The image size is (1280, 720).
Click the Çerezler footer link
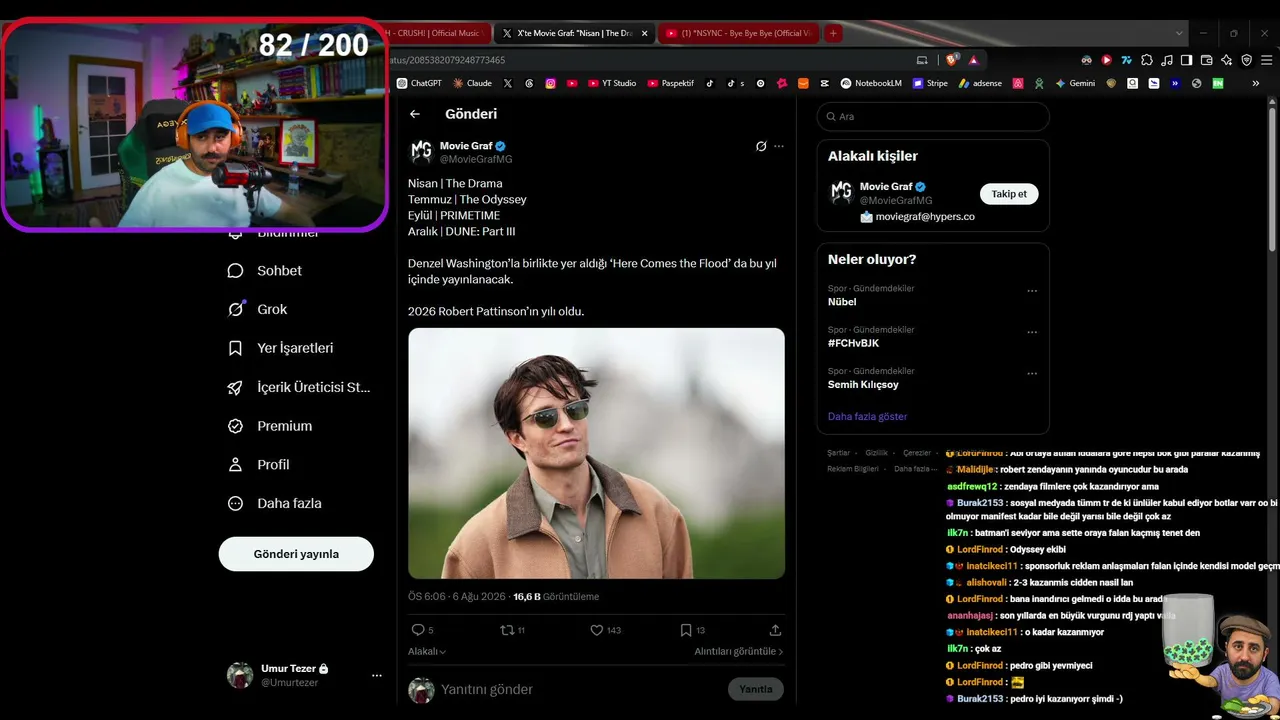tap(917, 453)
